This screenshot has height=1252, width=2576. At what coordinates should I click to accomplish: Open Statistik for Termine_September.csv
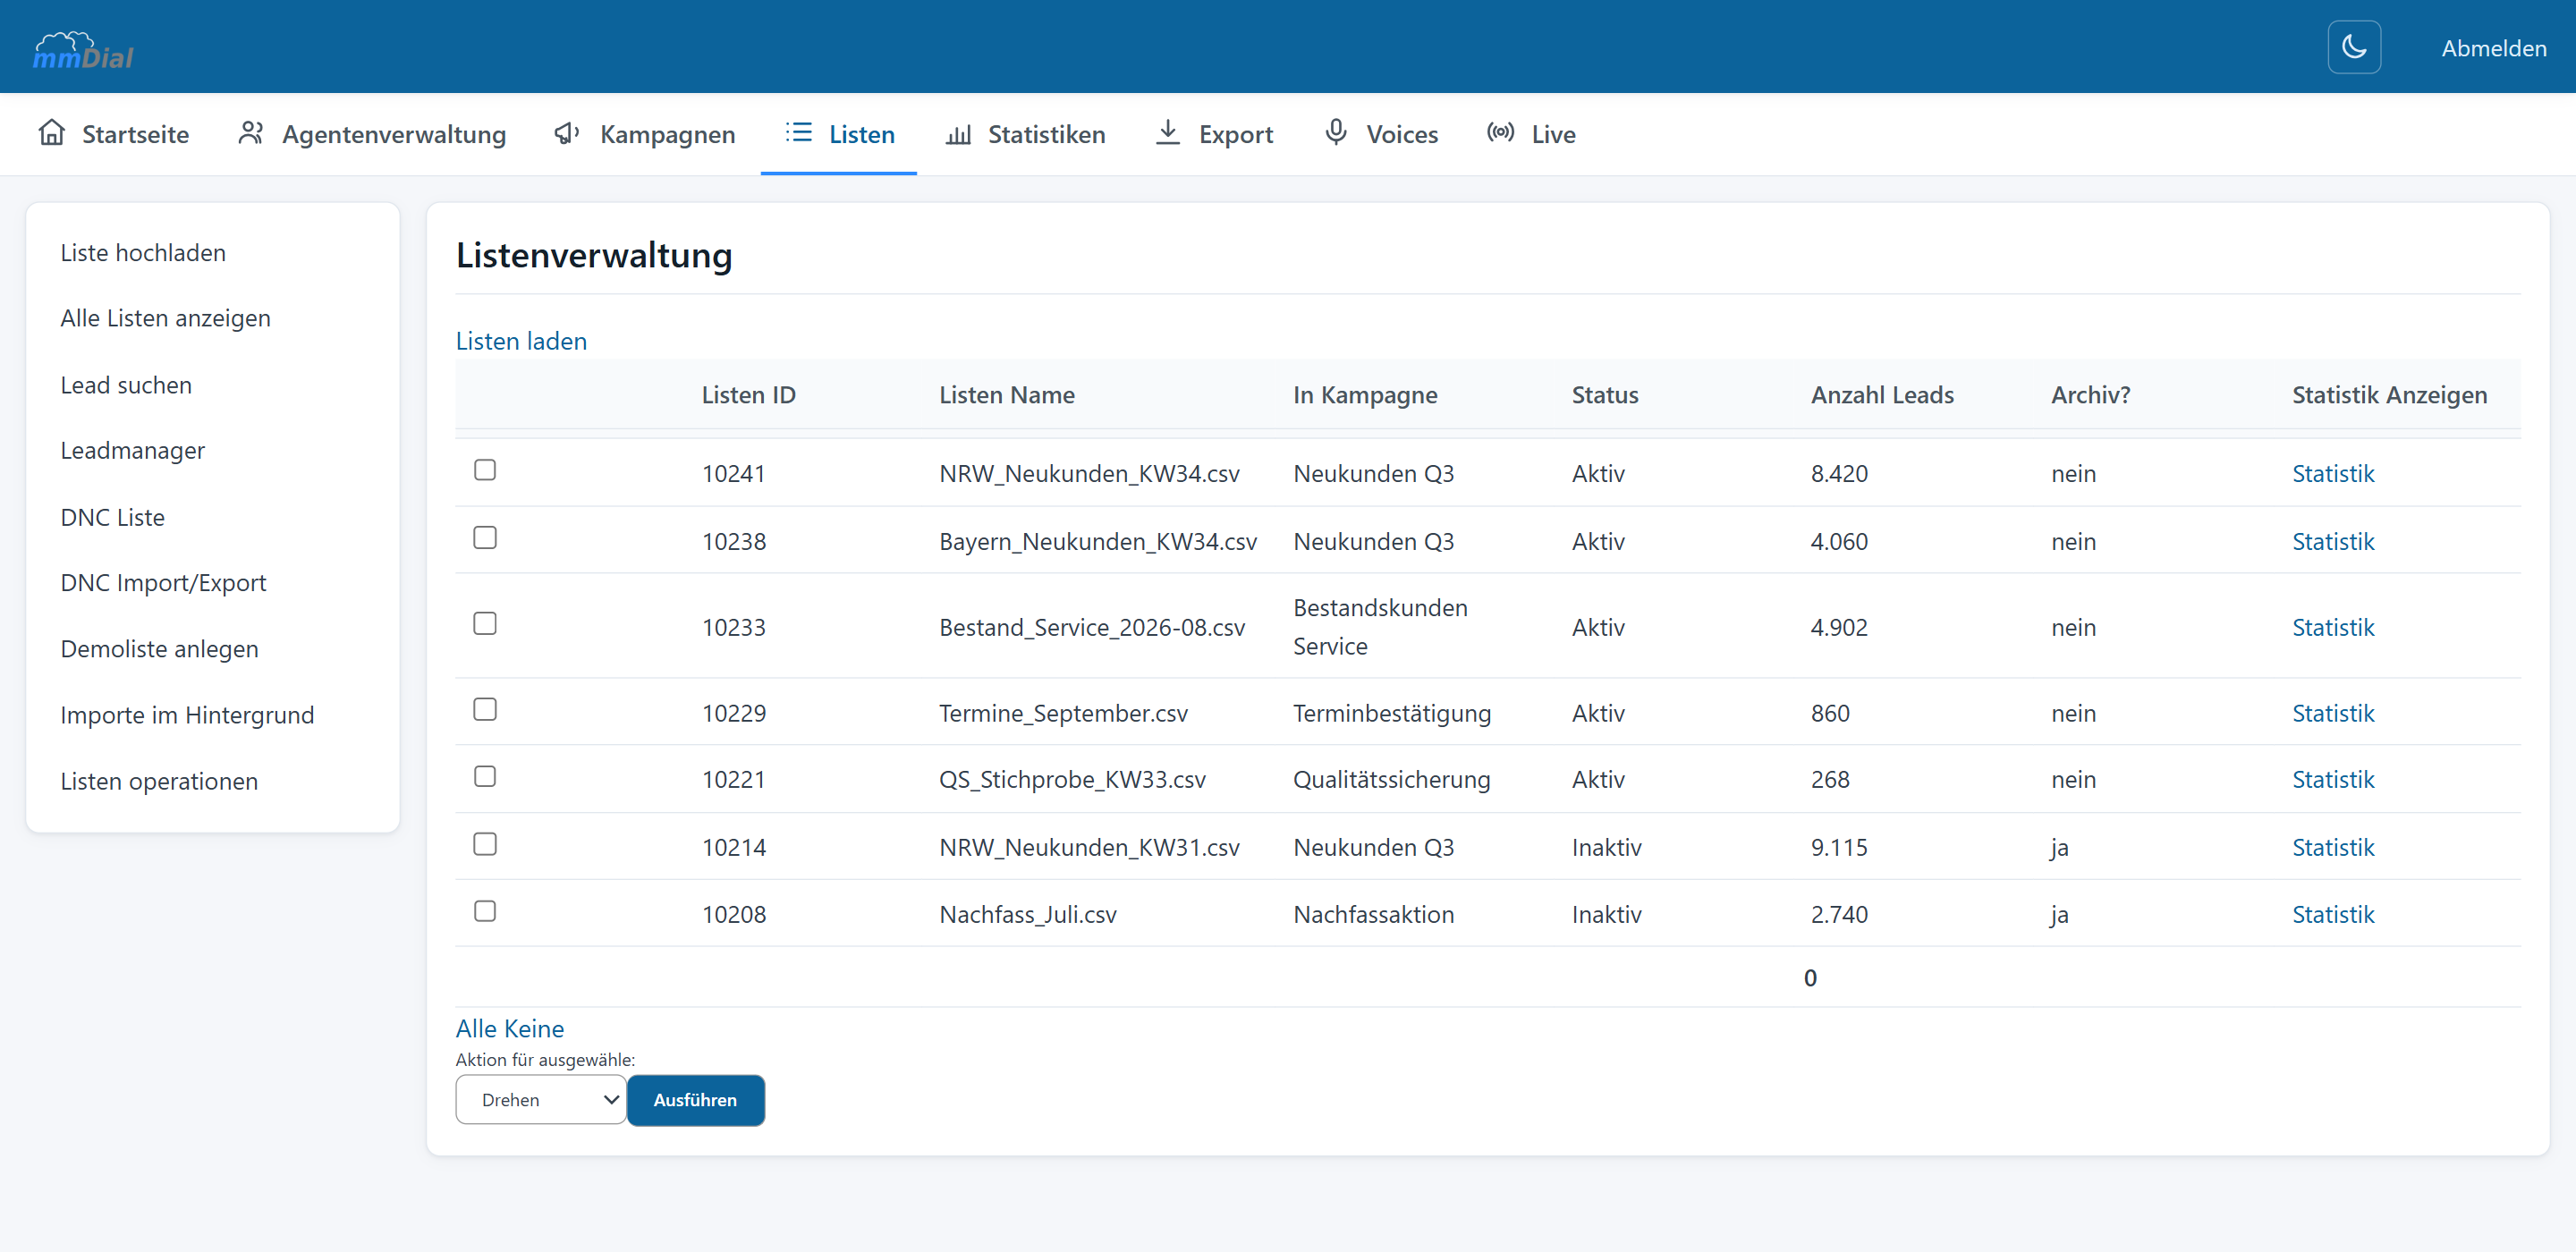2332,713
